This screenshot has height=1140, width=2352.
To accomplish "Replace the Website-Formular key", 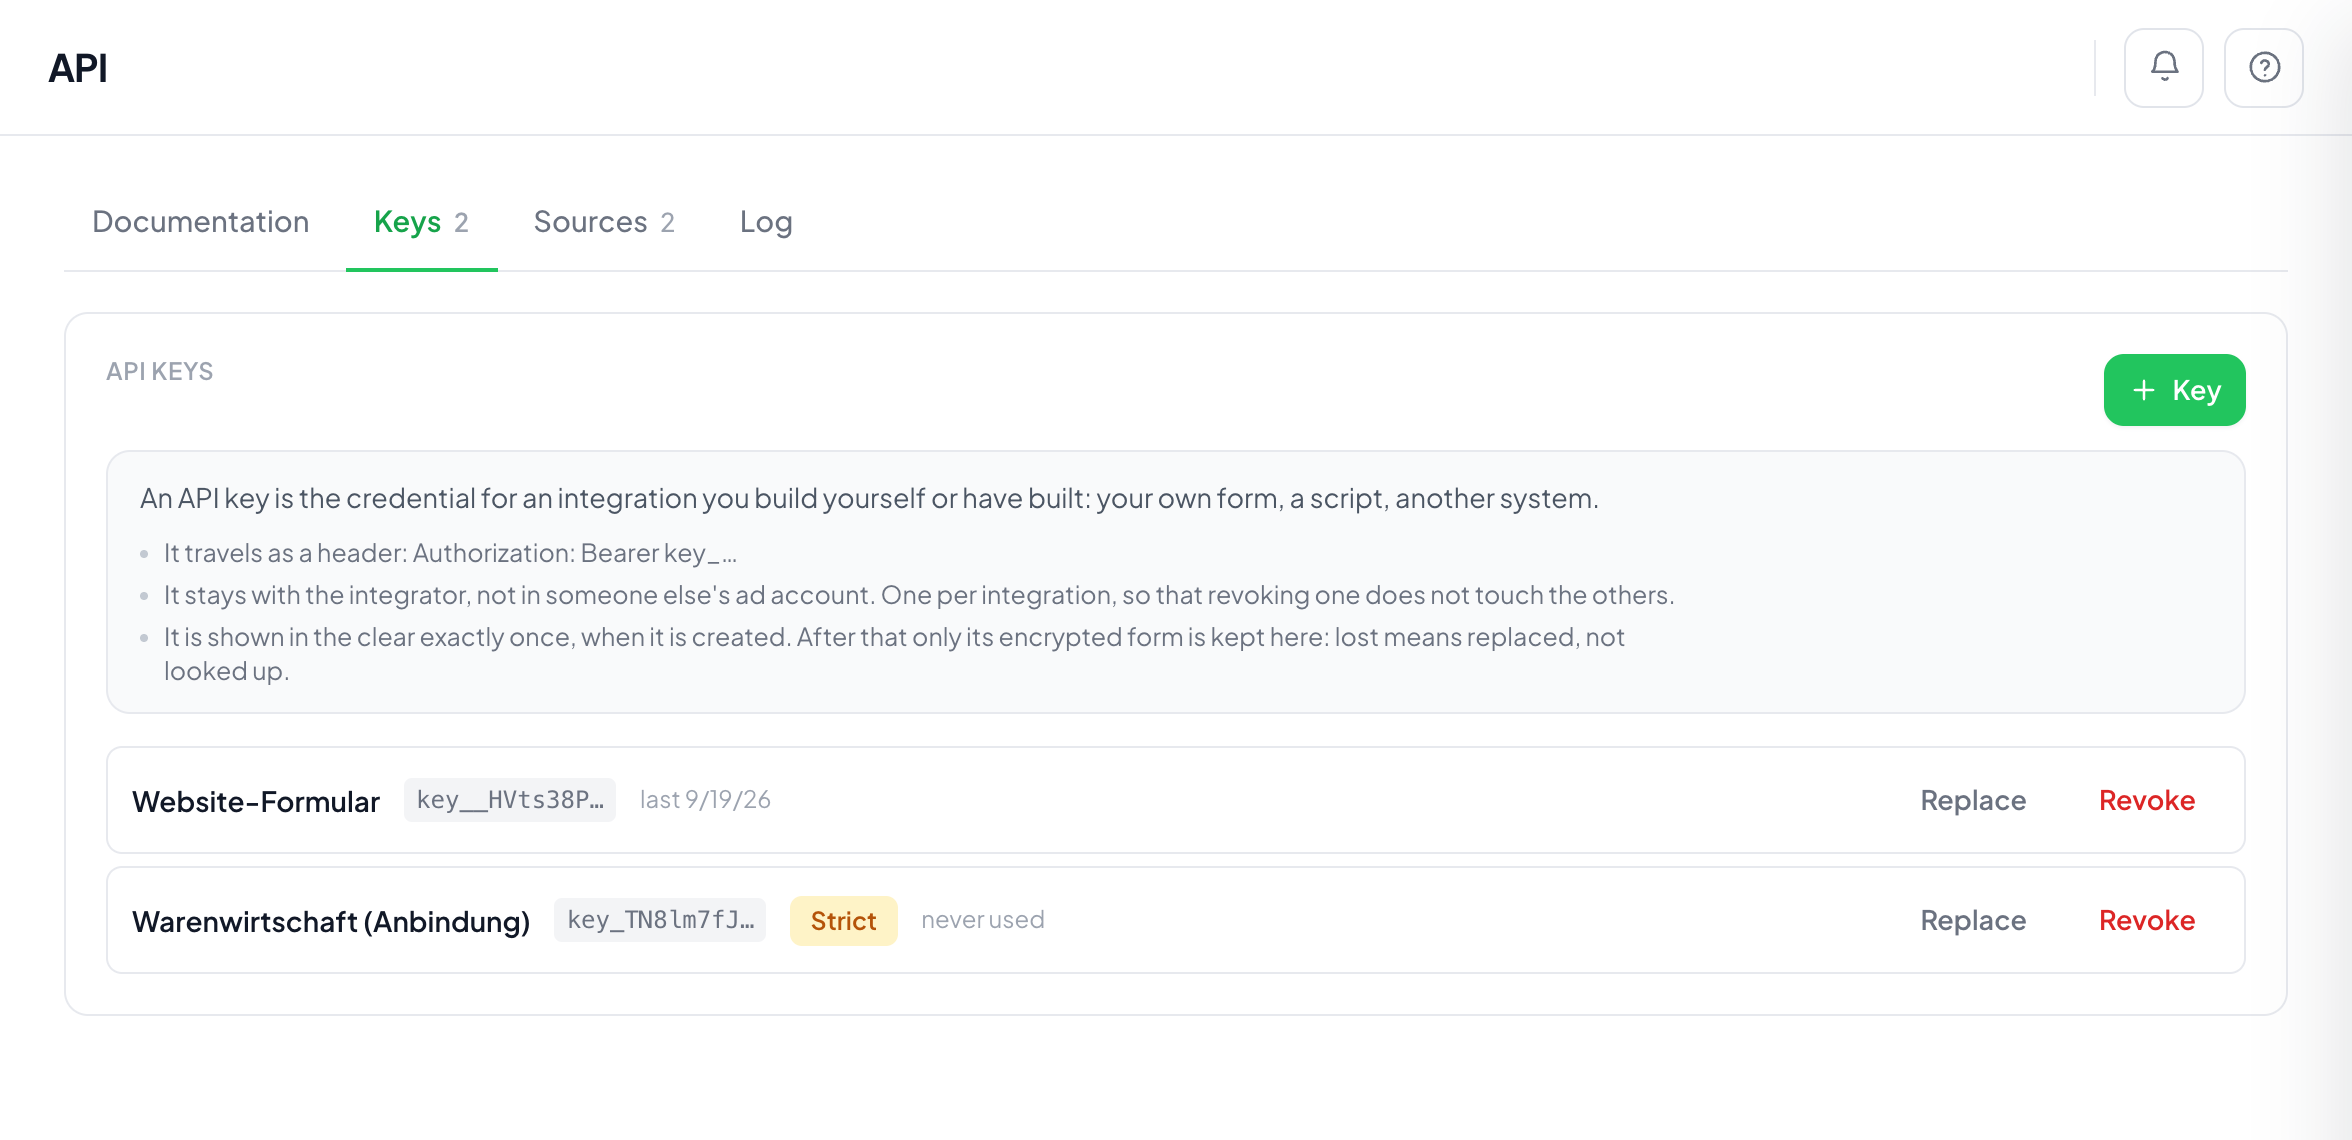I will (1973, 800).
